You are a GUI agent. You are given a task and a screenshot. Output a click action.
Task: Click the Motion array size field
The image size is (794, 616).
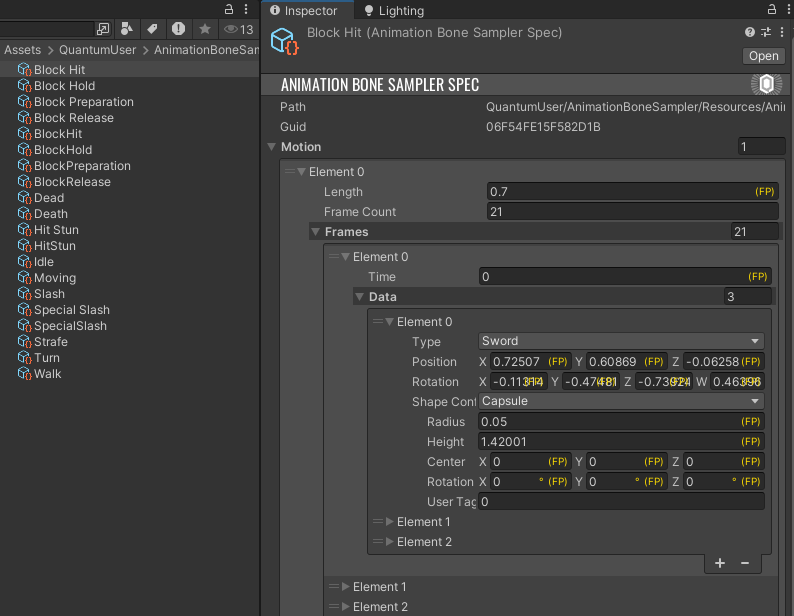pos(761,147)
